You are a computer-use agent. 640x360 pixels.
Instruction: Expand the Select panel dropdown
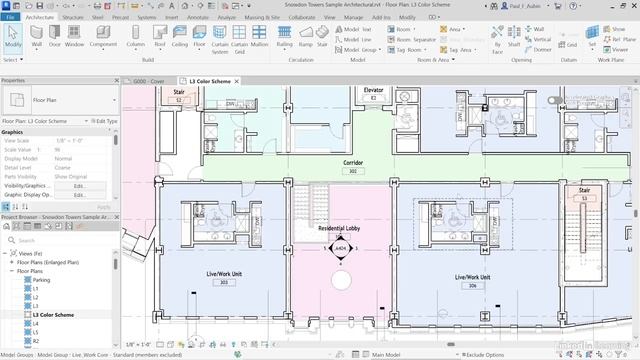point(13,60)
